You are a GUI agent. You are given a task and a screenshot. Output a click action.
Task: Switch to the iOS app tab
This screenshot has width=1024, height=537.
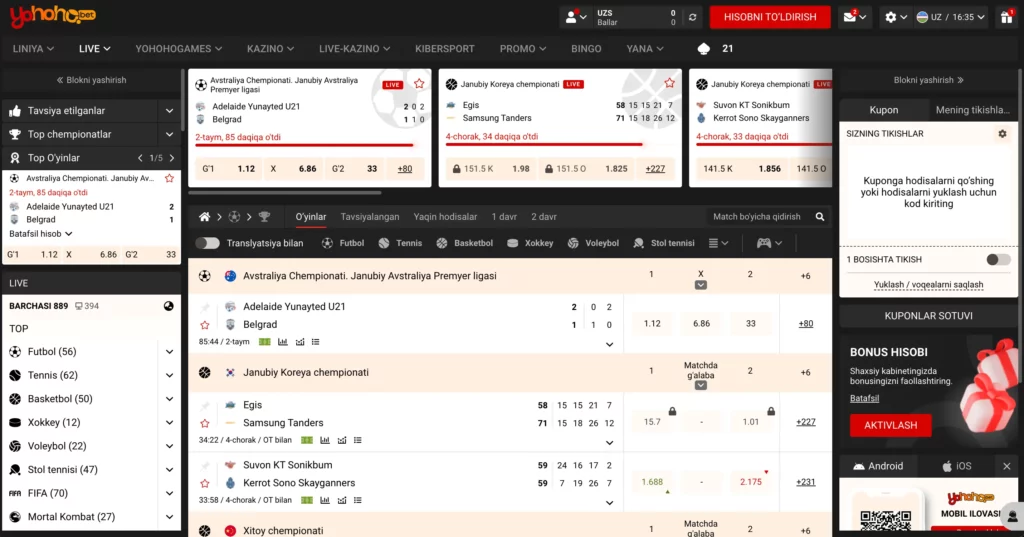(957, 466)
